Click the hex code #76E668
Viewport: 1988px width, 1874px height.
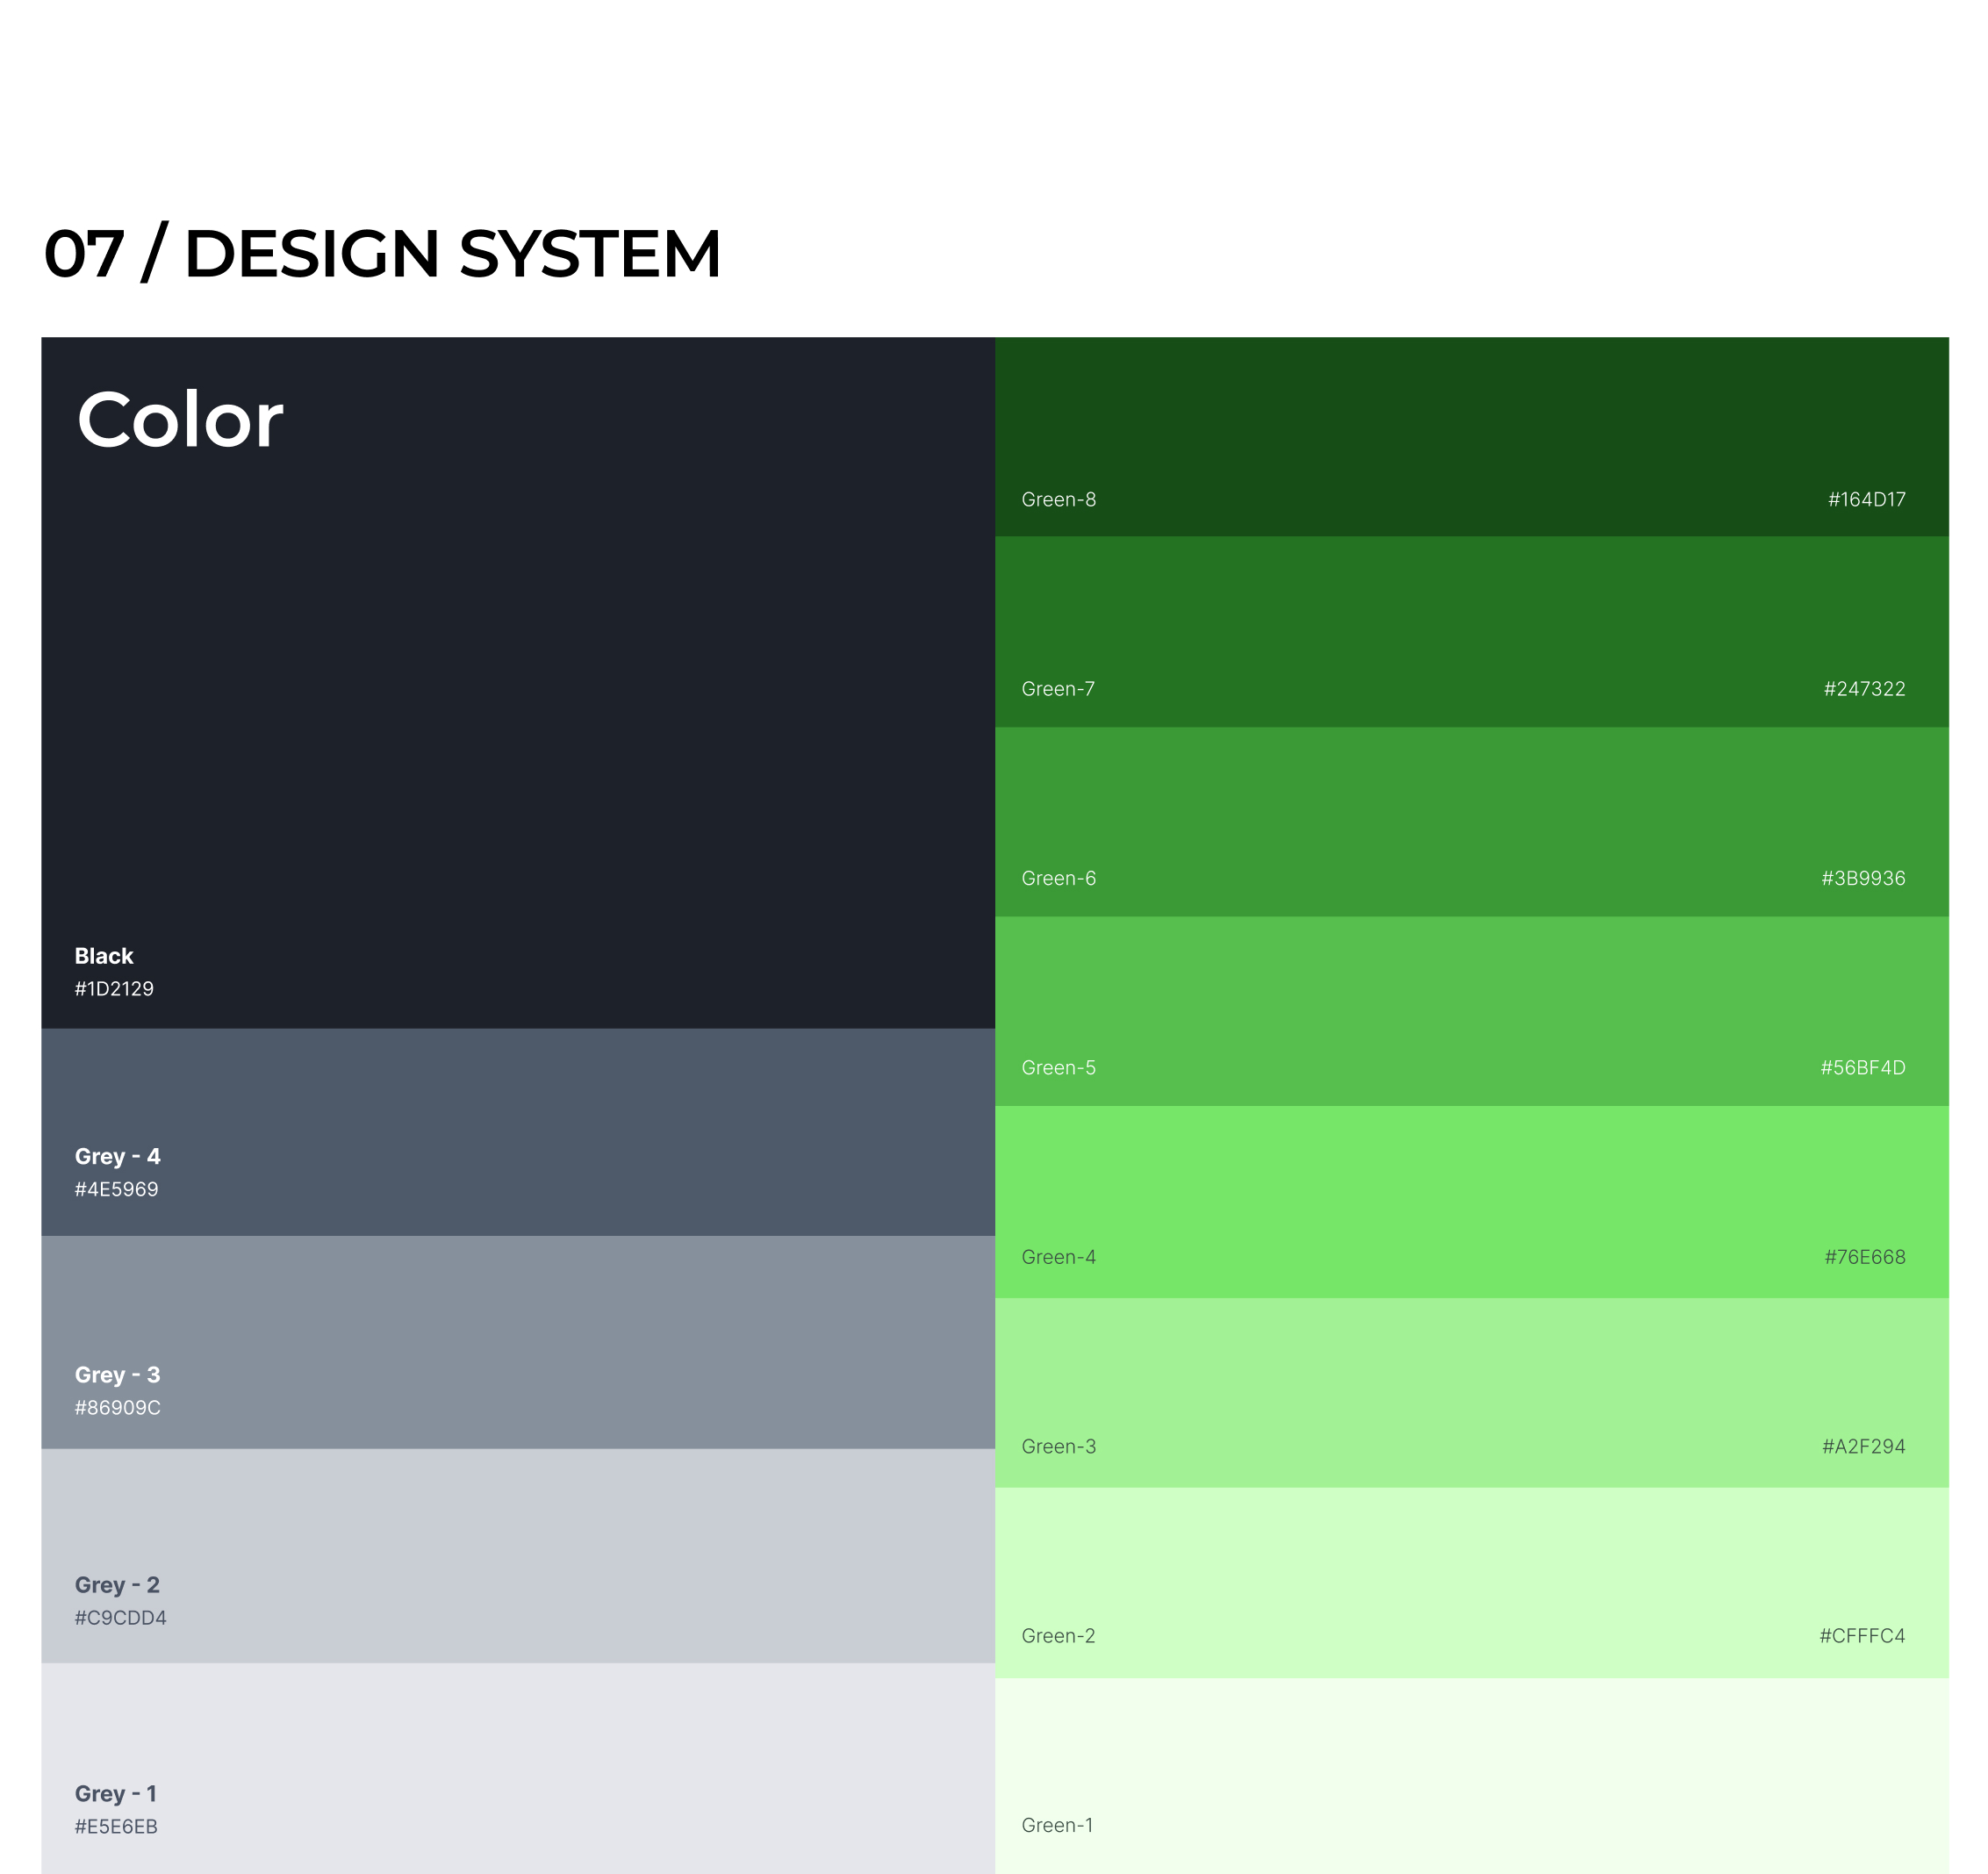click(1865, 1257)
